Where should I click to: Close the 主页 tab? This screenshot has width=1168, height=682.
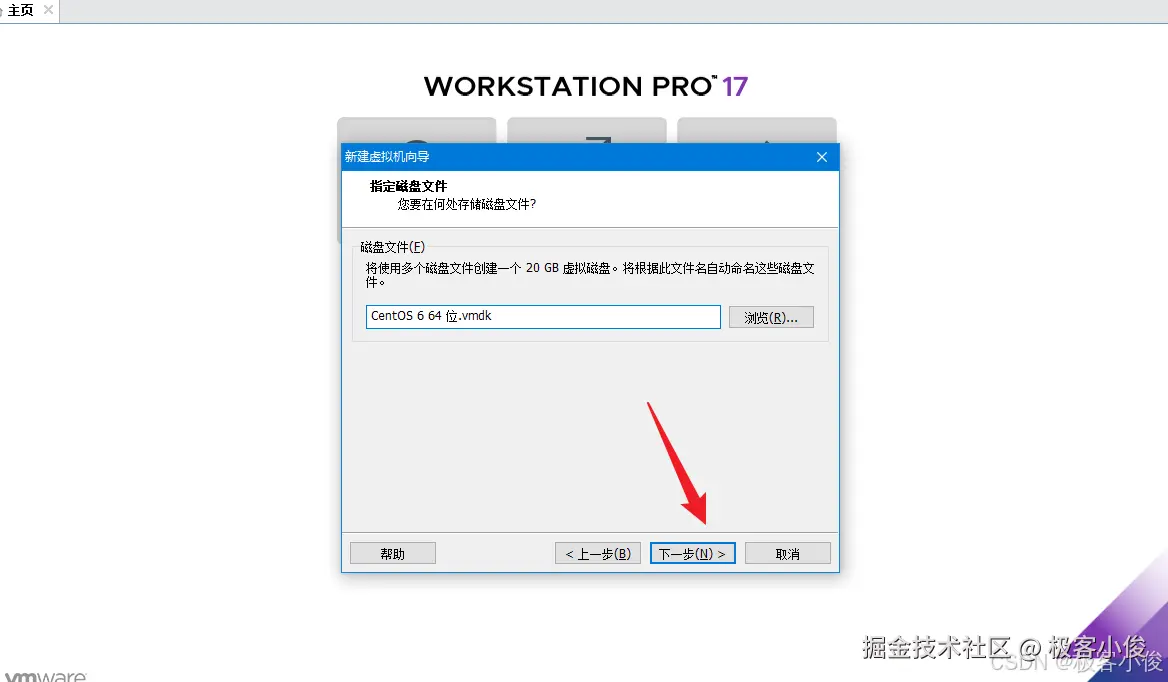[x=48, y=10]
